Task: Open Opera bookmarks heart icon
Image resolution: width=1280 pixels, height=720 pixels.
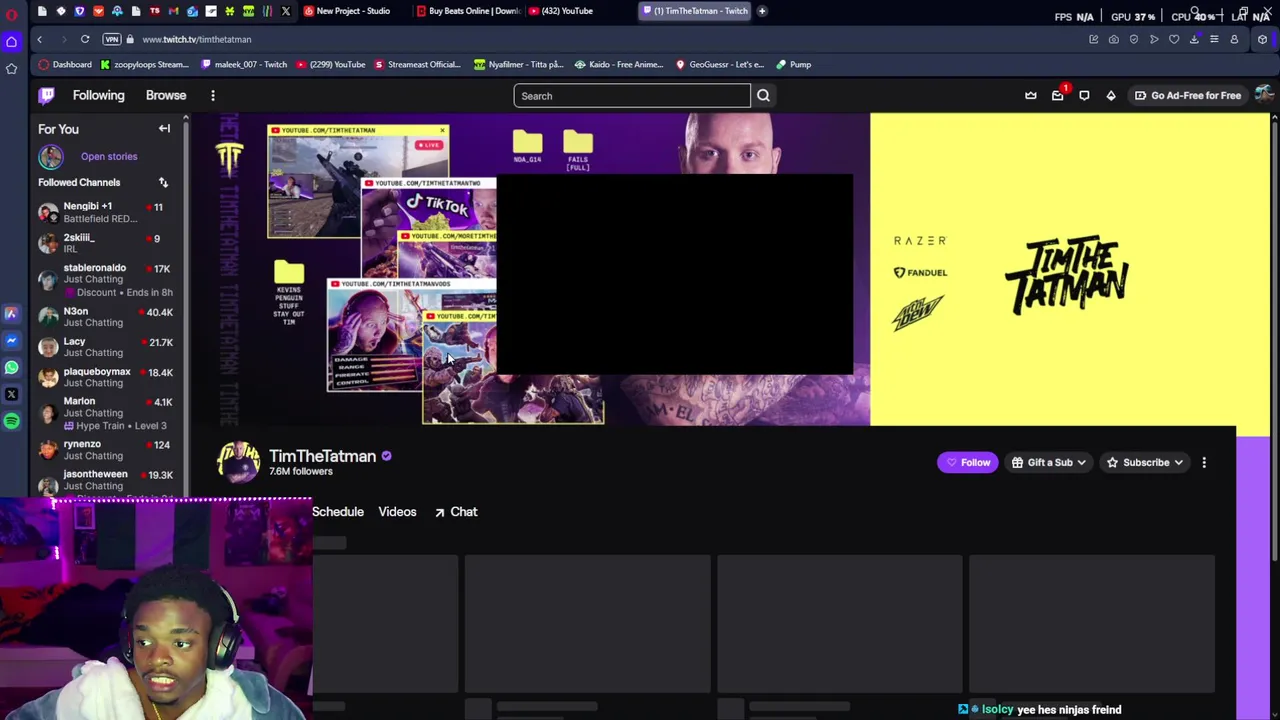Action: click(1174, 39)
